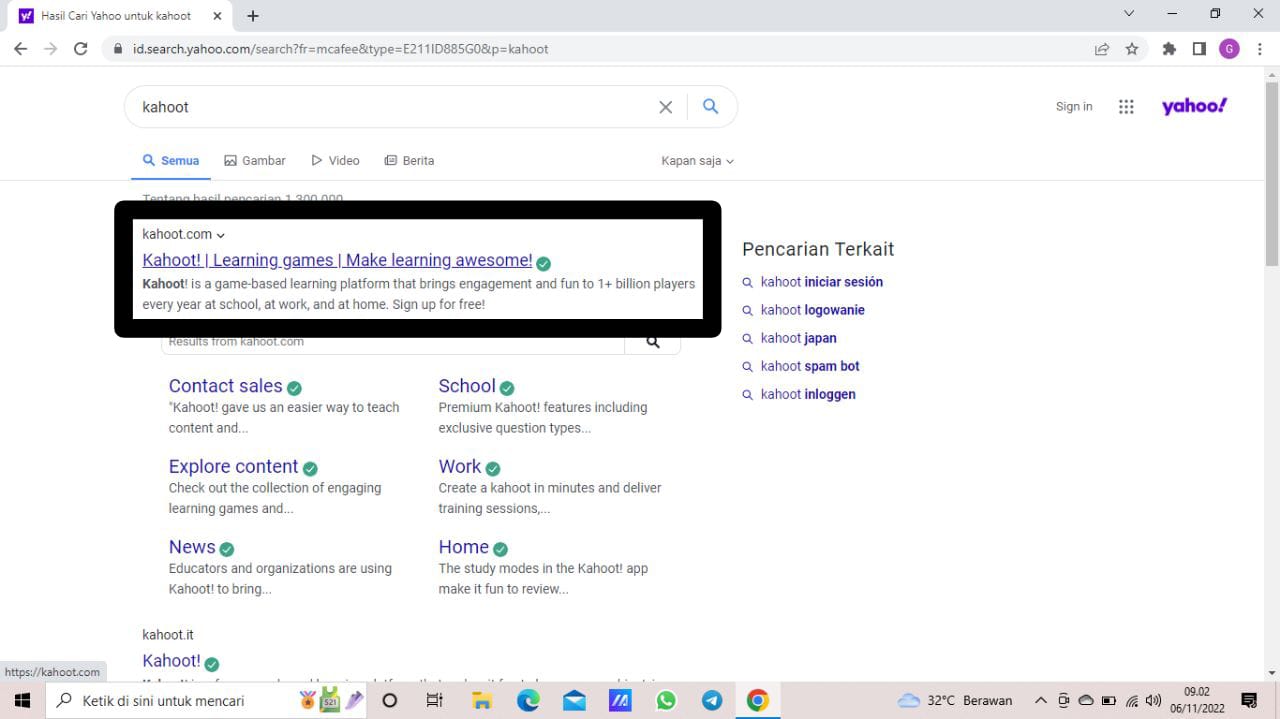
Task: Expand the kahoot.com result dropdown arrow
Action: click(x=221, y=235)
